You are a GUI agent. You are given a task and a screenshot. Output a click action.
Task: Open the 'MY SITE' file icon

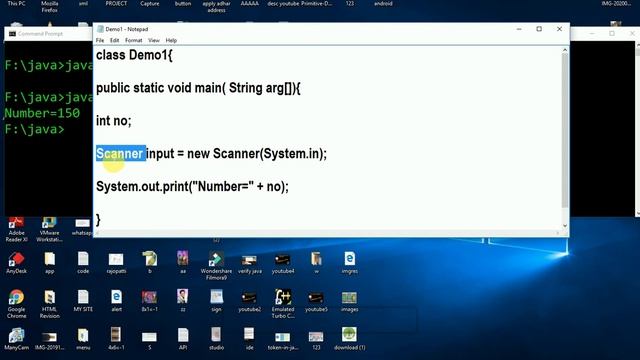(83, 301)
